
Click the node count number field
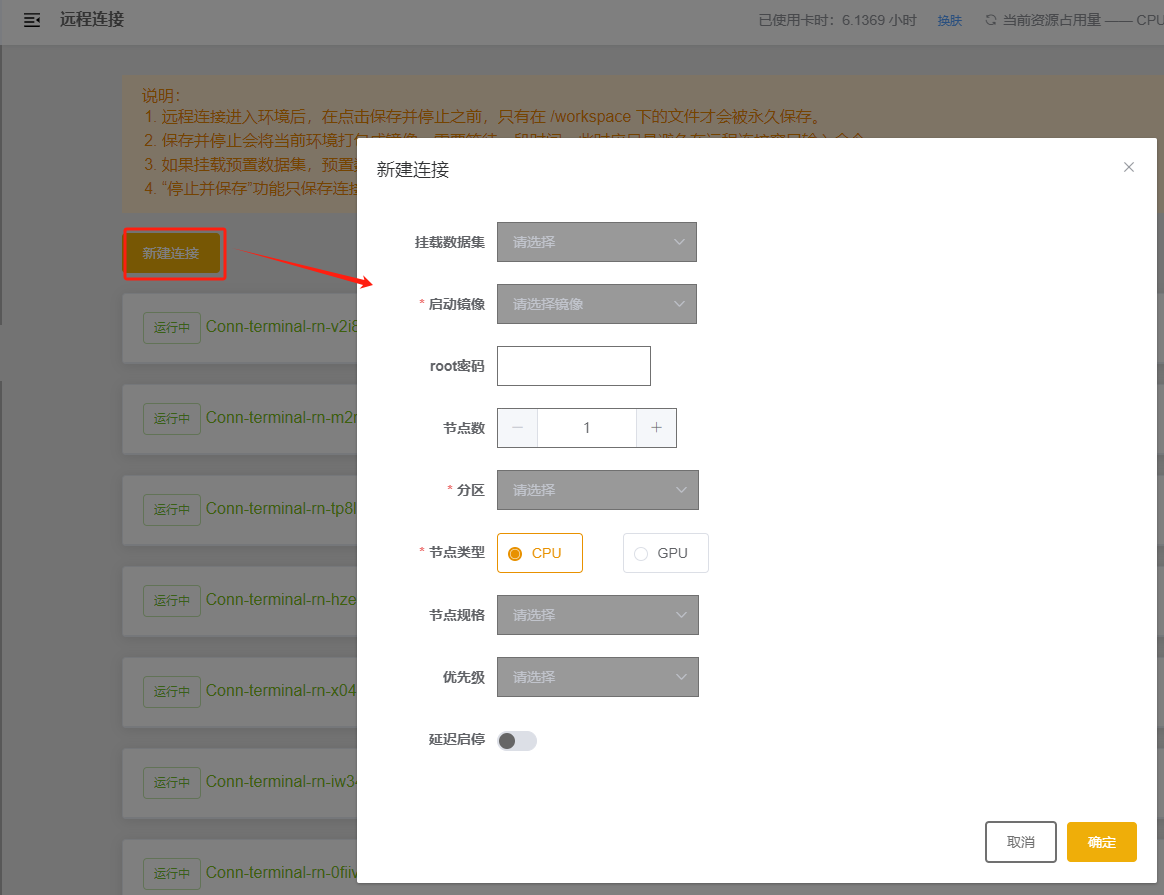point(586,428)
